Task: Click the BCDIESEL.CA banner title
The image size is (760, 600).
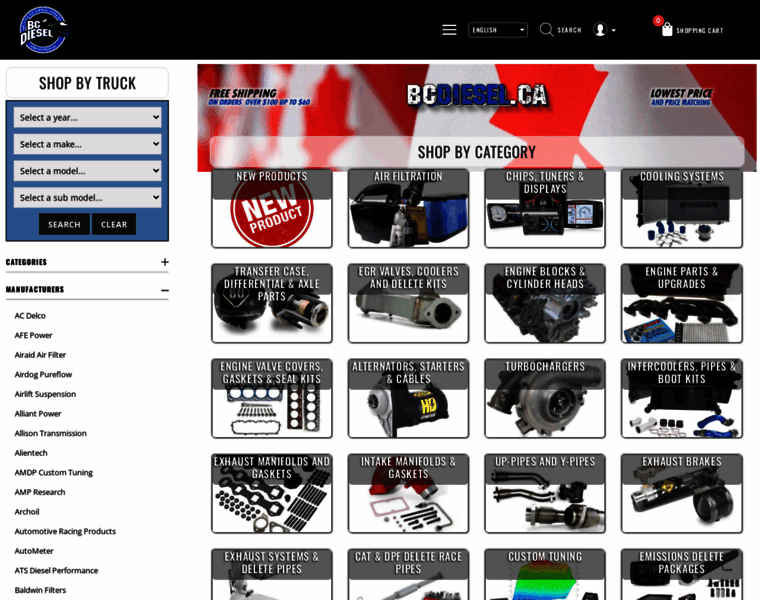Action: click(x=477, y=95)
